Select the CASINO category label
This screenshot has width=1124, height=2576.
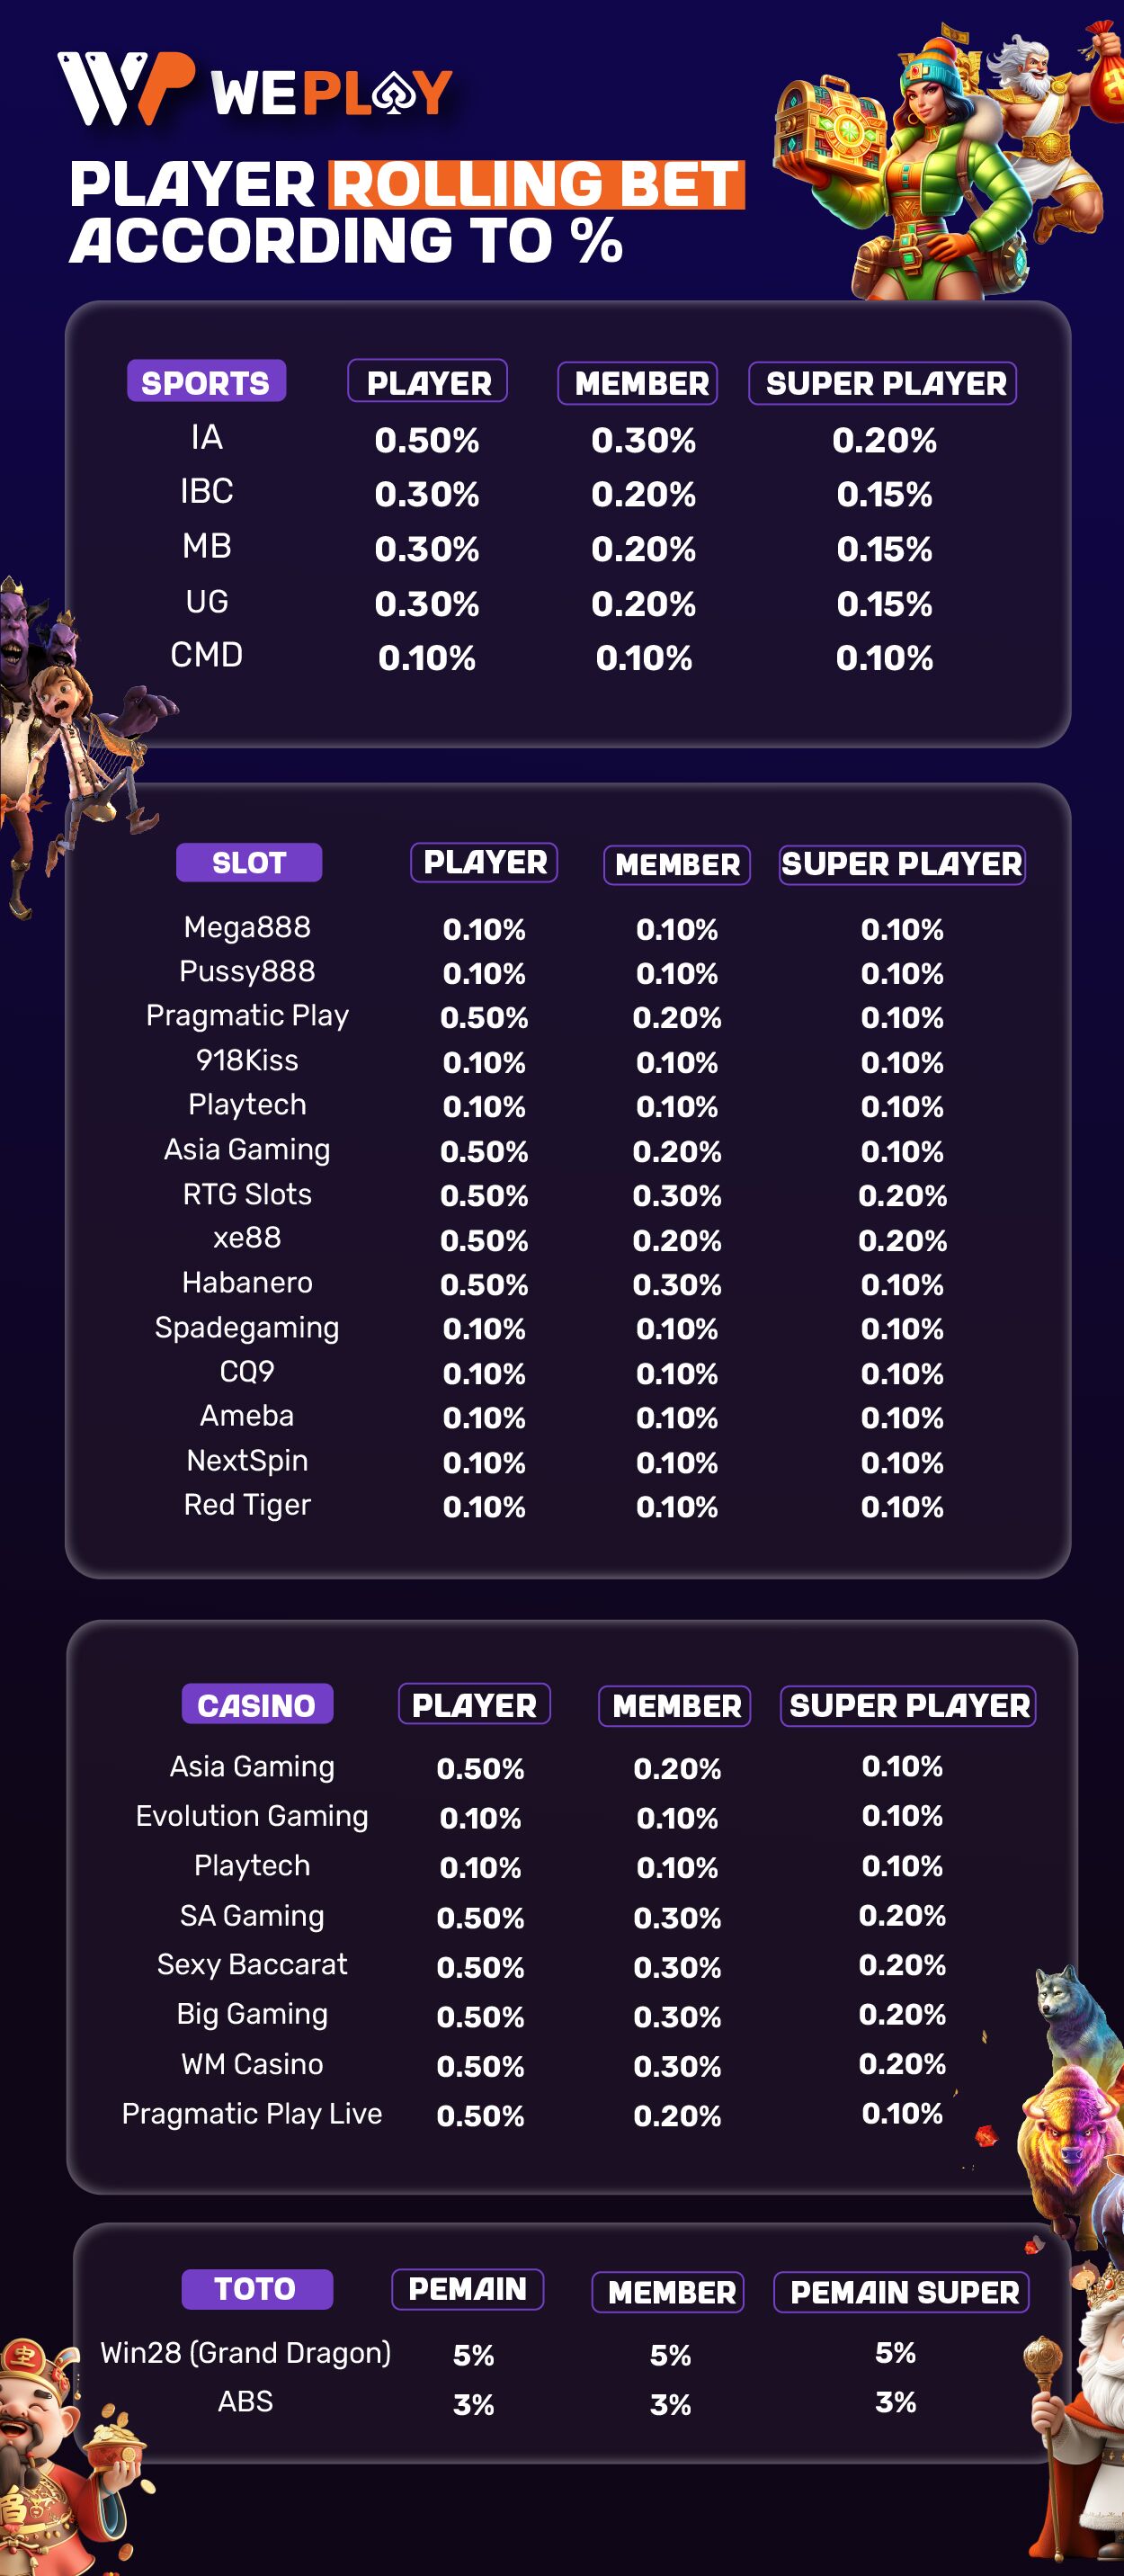(x=257, y=1704)
